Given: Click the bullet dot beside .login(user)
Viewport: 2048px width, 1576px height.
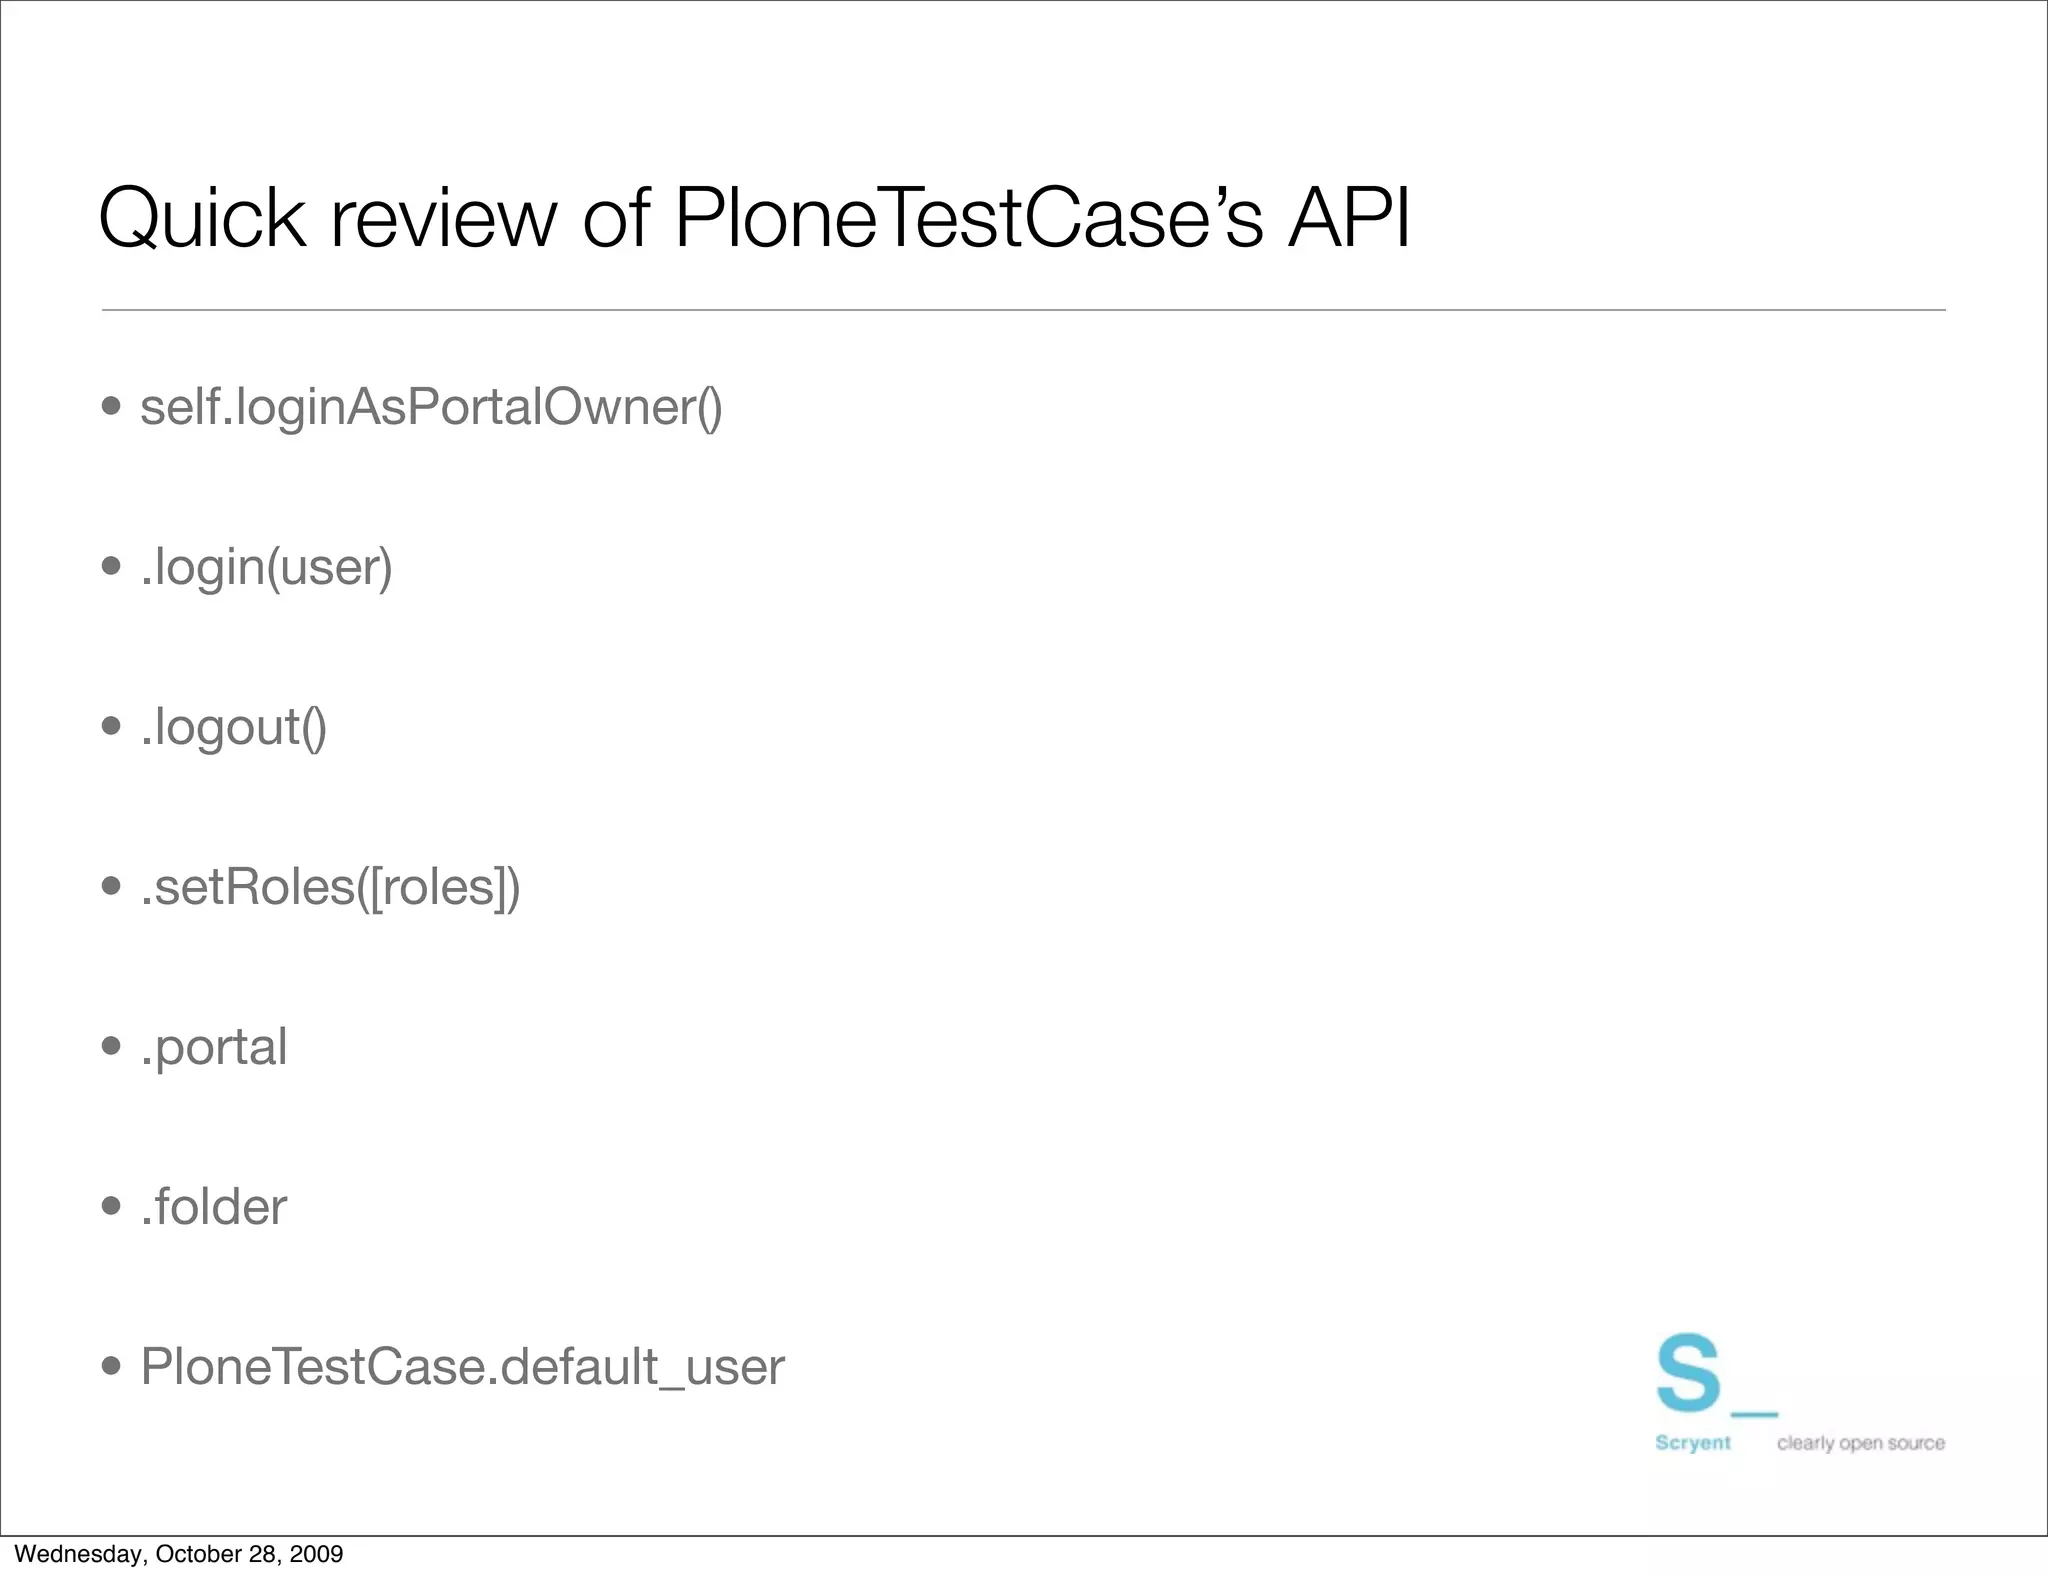Looking at the screenshot, I should 112,567.
